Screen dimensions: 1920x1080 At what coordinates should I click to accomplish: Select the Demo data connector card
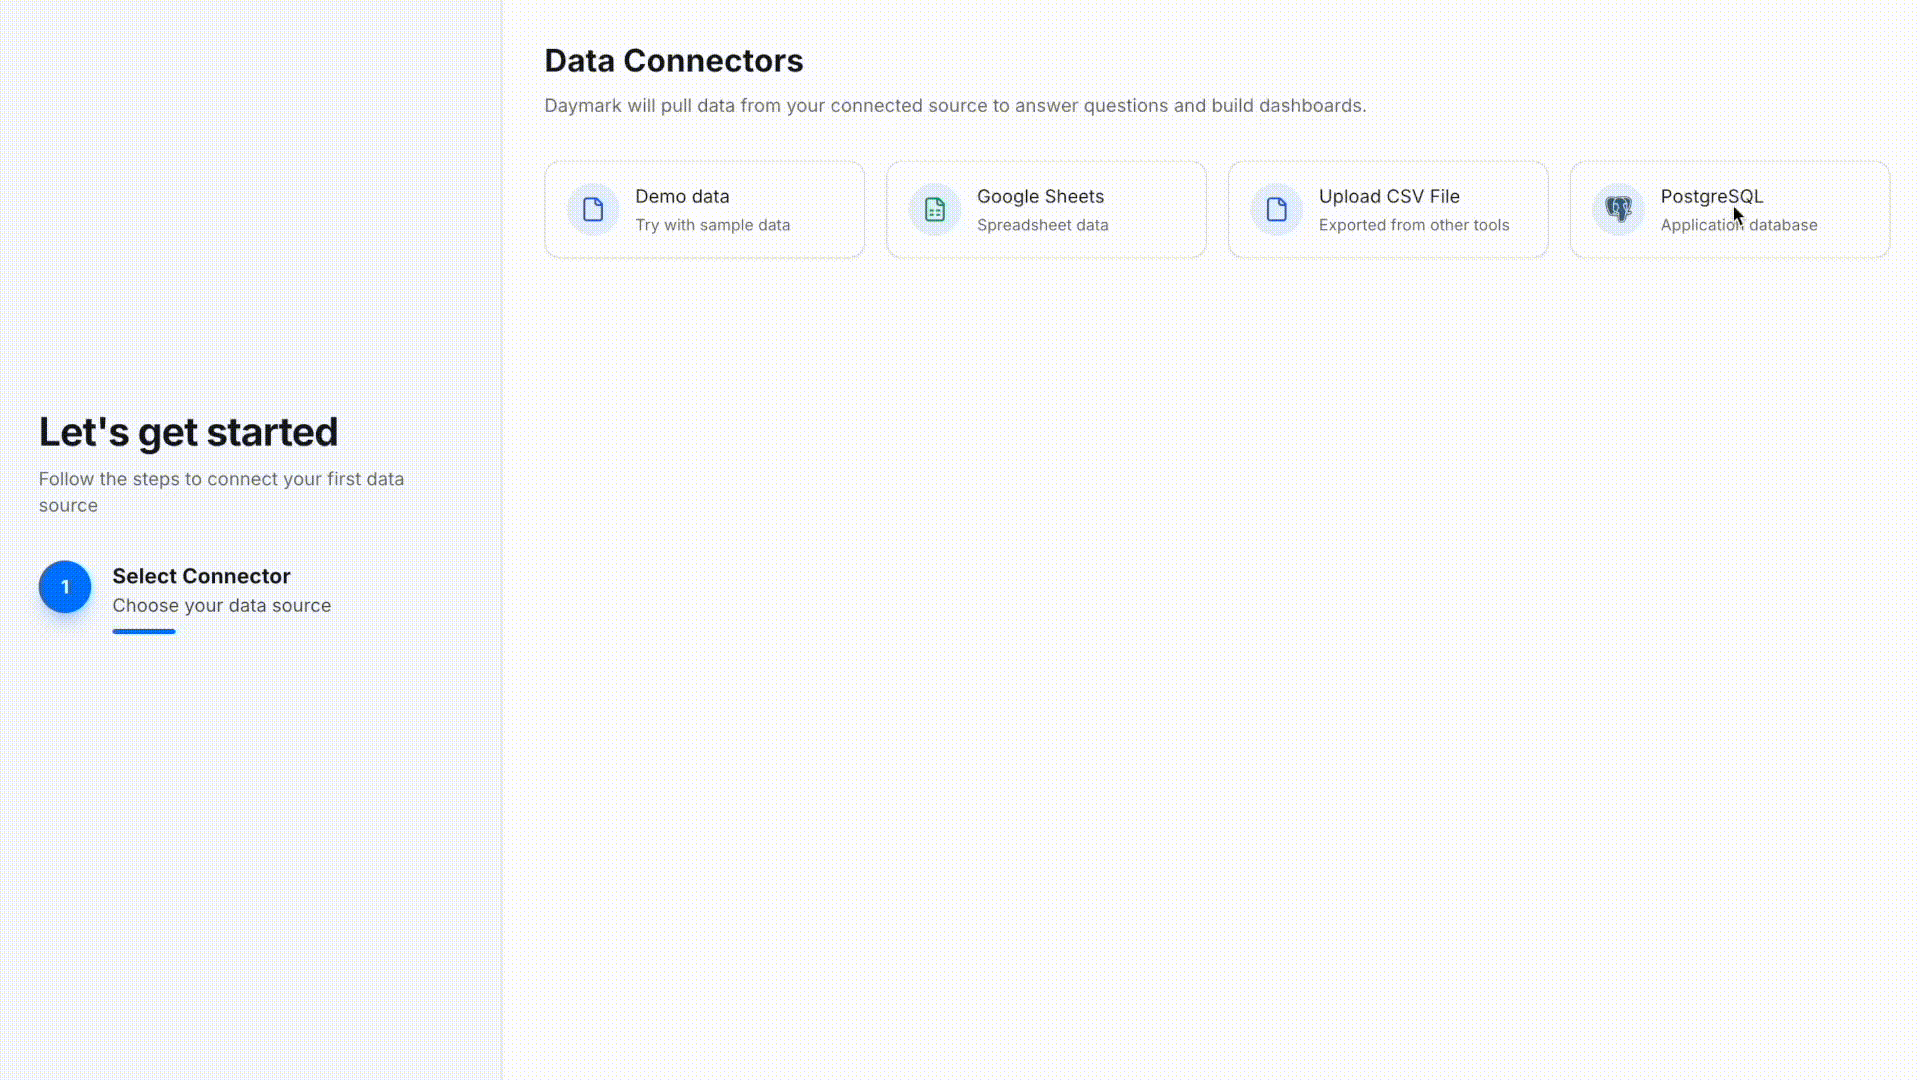pyautogui.click(x=704, y=209)
